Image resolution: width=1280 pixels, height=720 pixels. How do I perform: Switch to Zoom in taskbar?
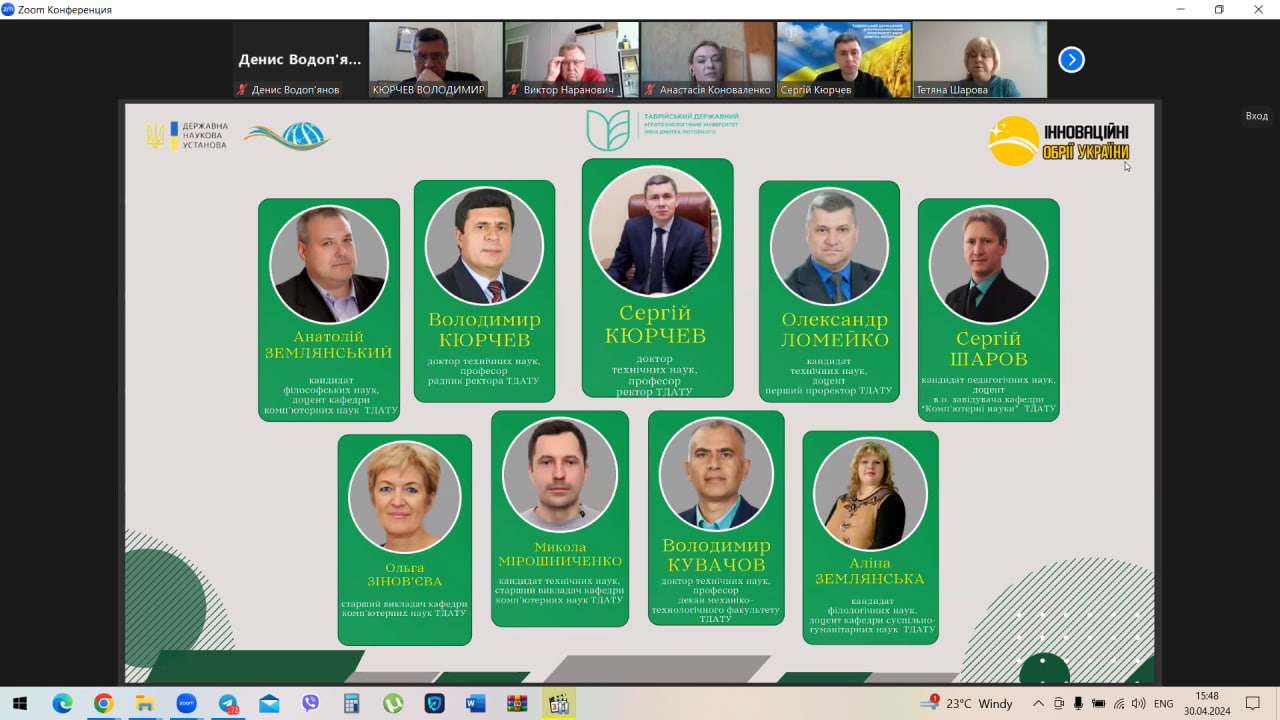click(x=186, y=703)
